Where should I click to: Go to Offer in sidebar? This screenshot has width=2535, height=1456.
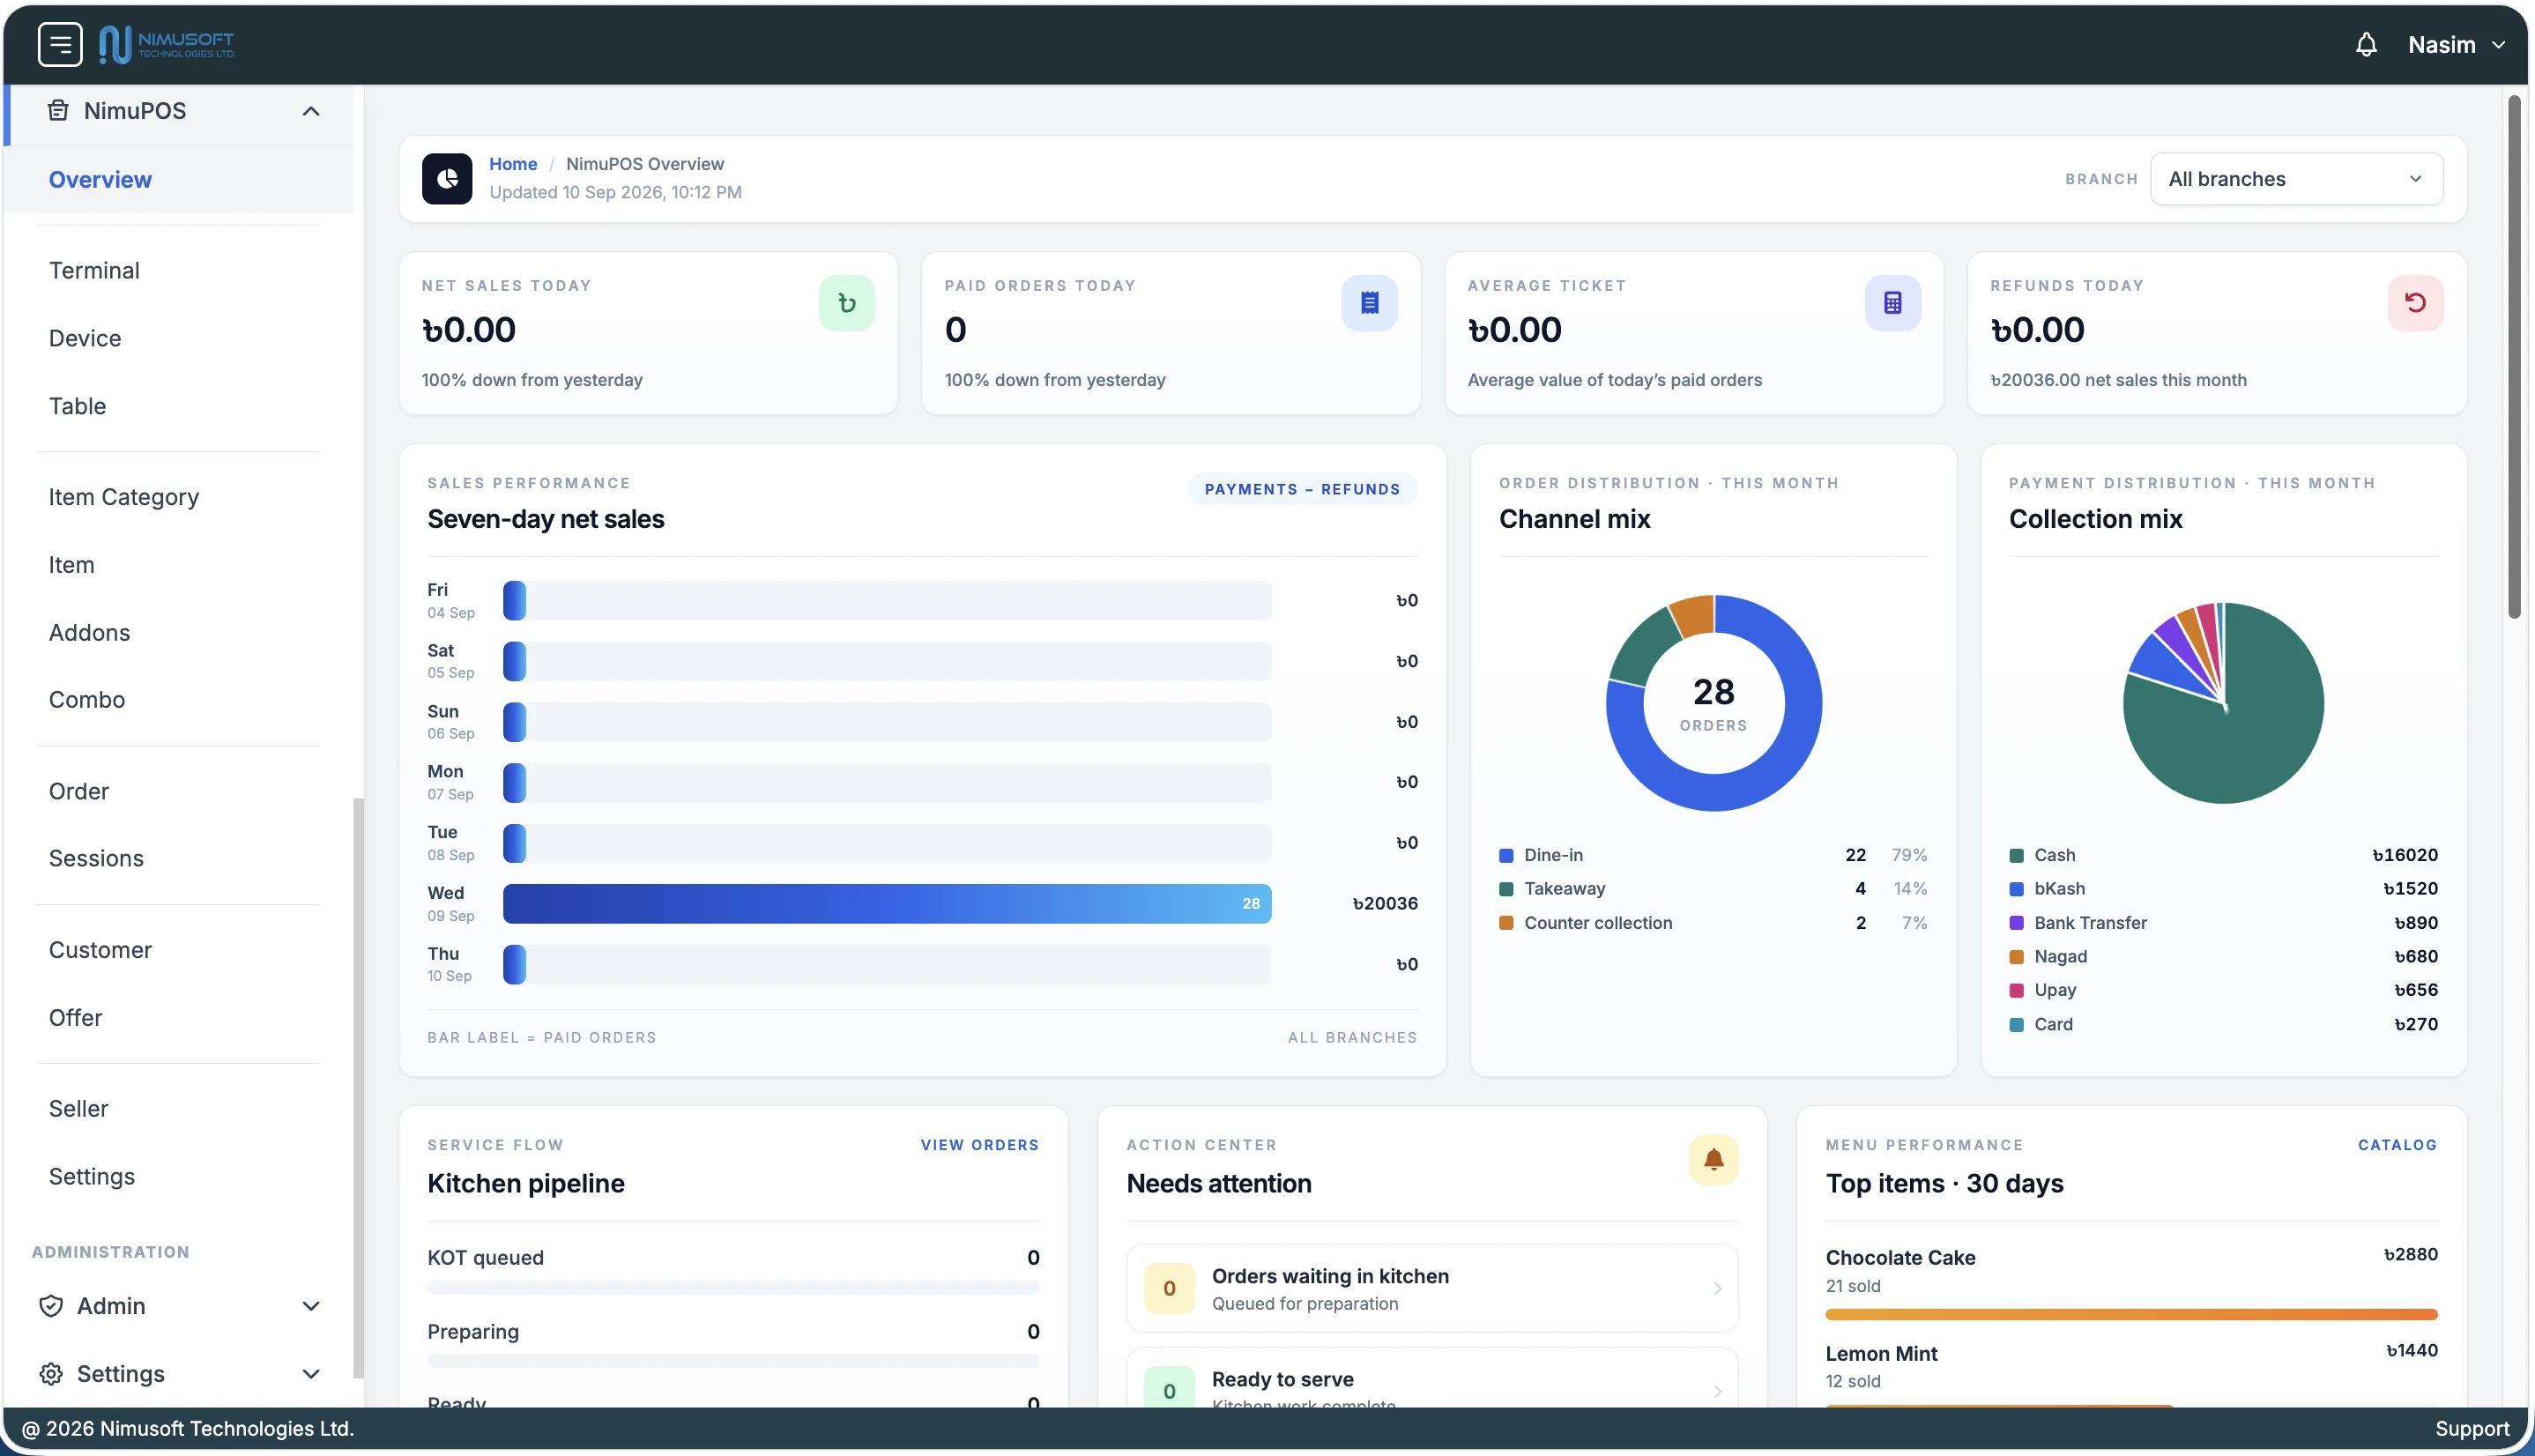(x=75, y=1017)
